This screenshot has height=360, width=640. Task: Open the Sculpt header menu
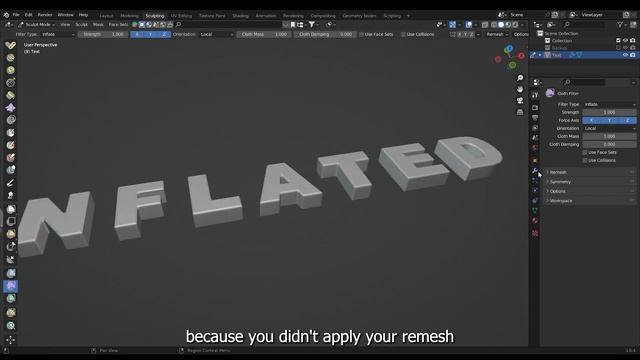[81, 25]
